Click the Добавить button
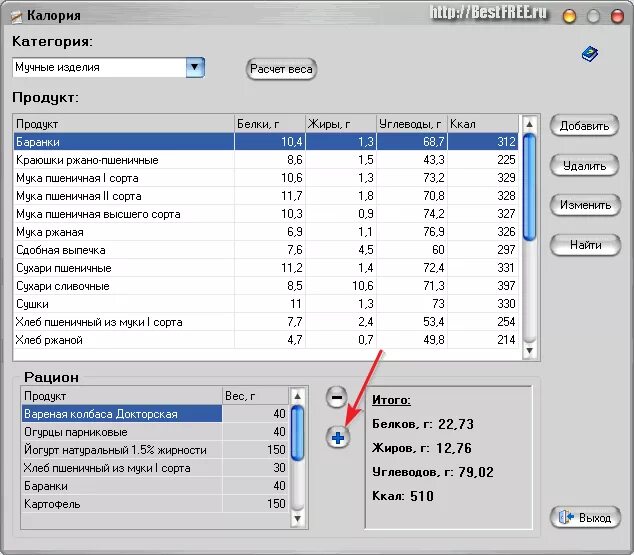Screen dimensions: 634x555 click(x=584, y=126)
